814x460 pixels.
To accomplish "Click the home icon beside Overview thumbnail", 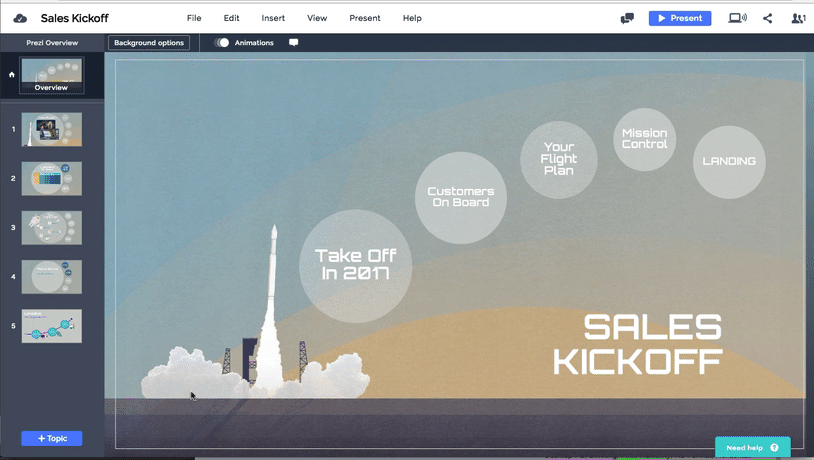I will pyautogui.click(x=11, y=74).
